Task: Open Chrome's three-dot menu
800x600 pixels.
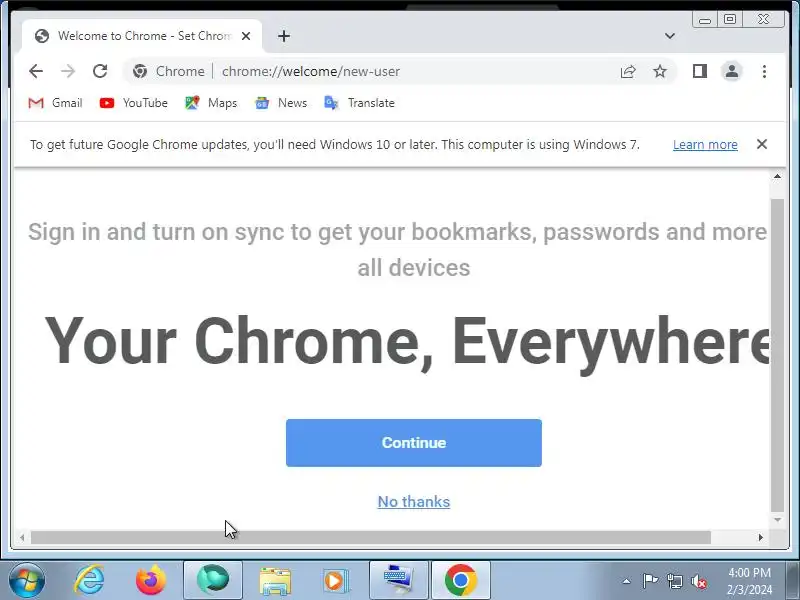Action: click(764, 71)
